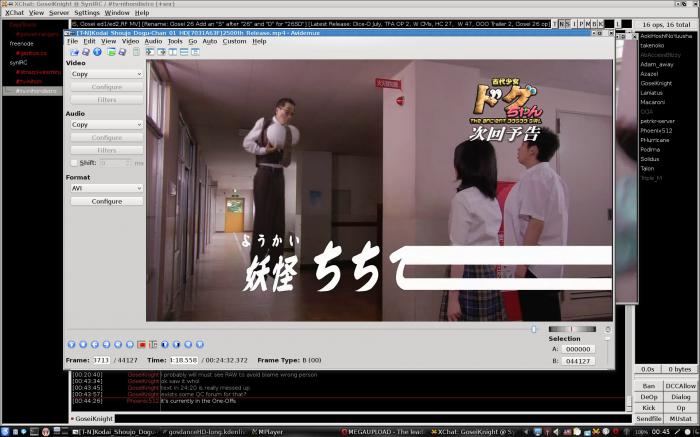This screenshot has width=700, height=437.
Task: Set selection marker B icon
Action: [x=153, y=345]
